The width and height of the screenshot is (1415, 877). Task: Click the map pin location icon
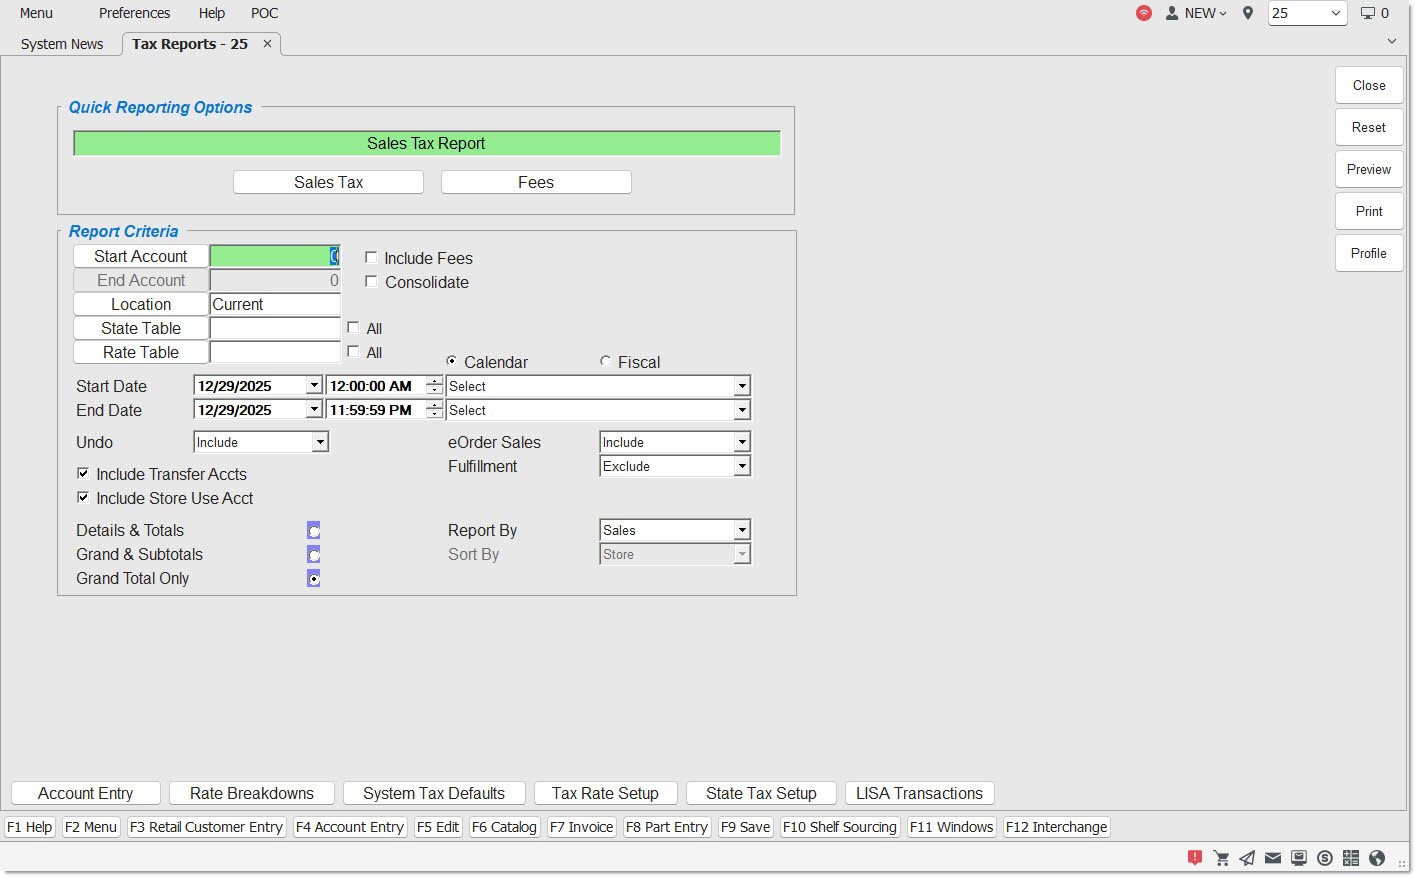[x=1247, y=13]
